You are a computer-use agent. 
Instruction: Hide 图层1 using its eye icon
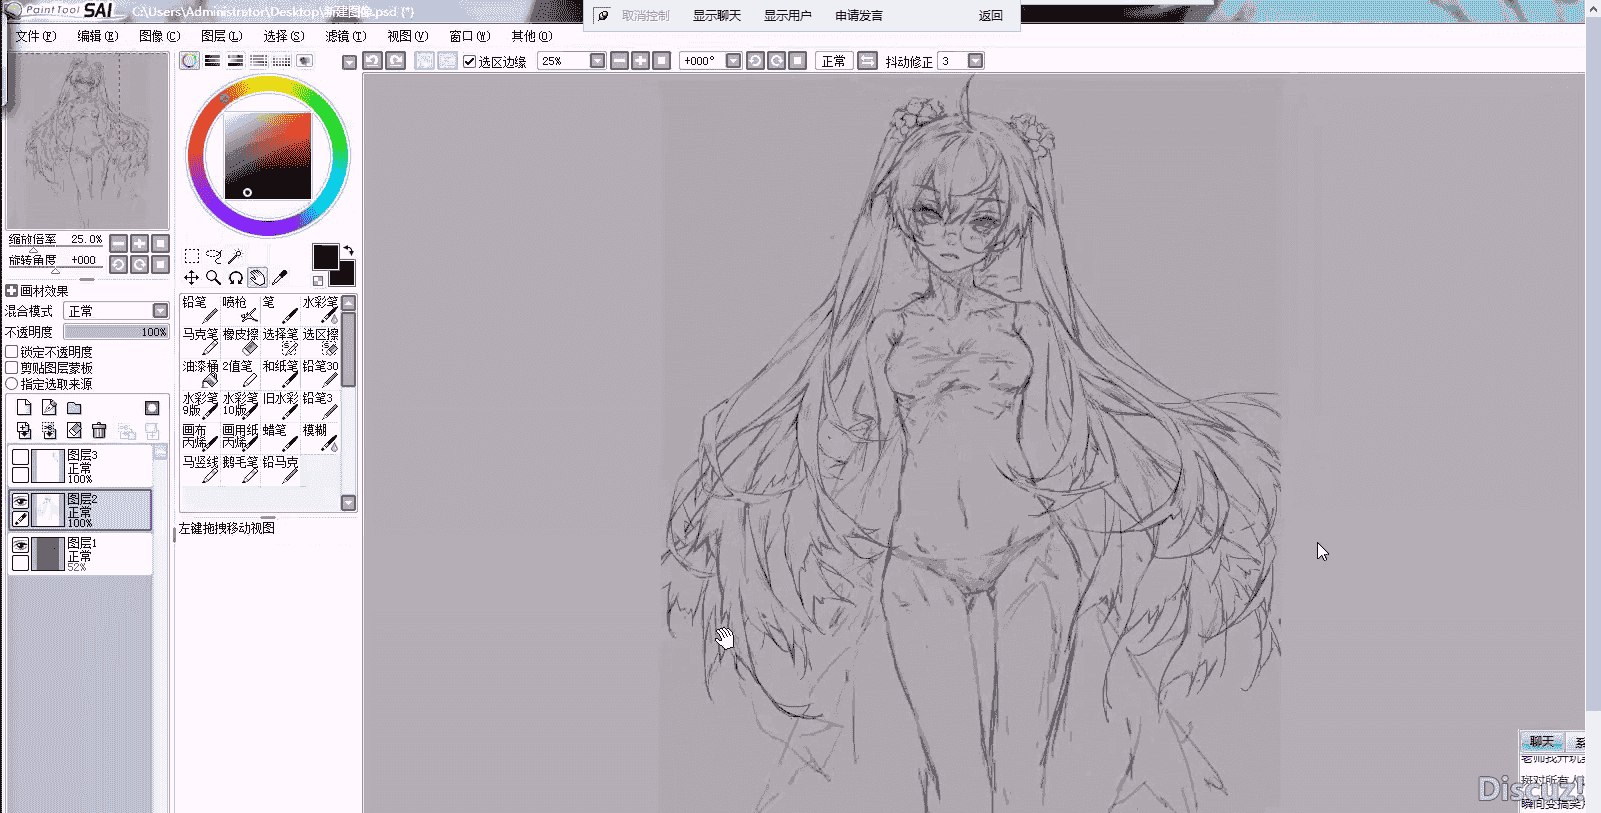tap(20, 545)
